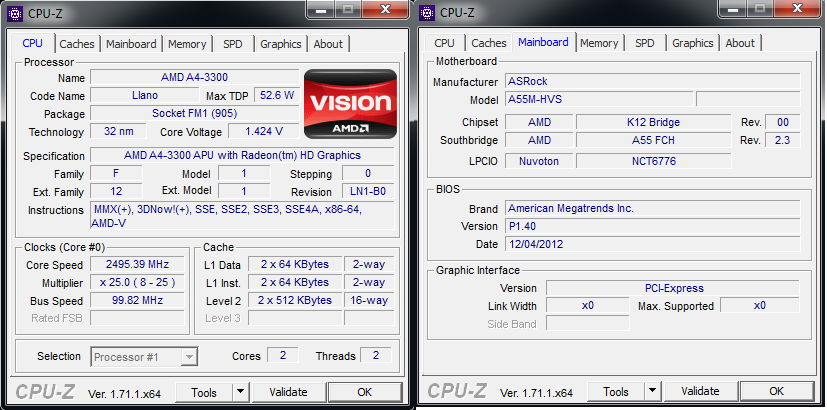This screenshot has height=410, width=827.
Task: Click LPCIO vendor Nuvoton
Action: (x=539, y=161)
